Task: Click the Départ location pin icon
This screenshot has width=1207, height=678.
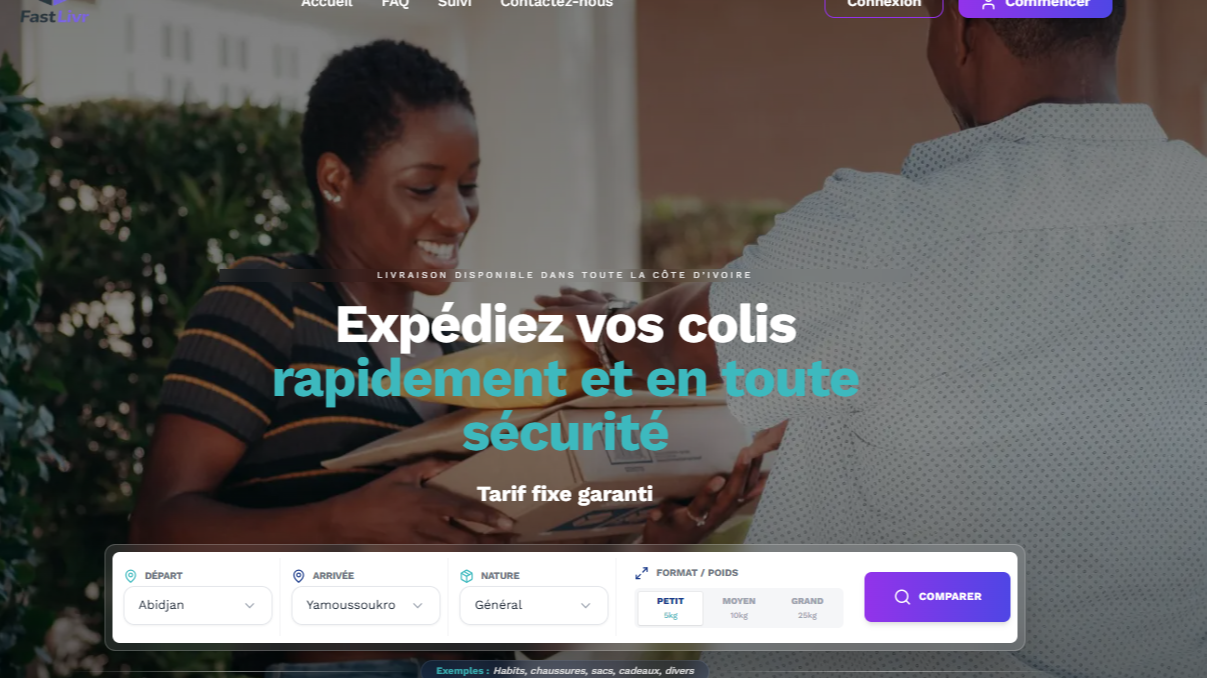Action: 130,576
